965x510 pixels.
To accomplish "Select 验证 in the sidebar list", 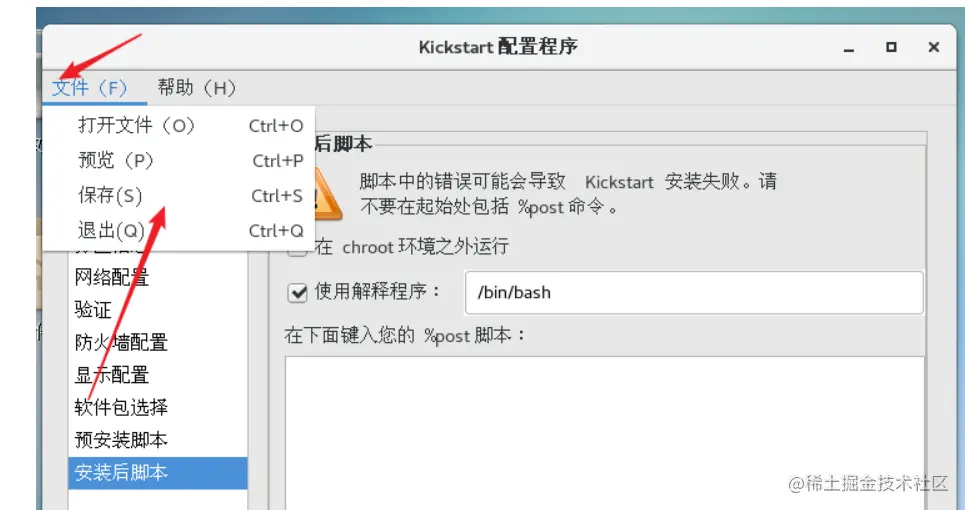I will 158,310.
